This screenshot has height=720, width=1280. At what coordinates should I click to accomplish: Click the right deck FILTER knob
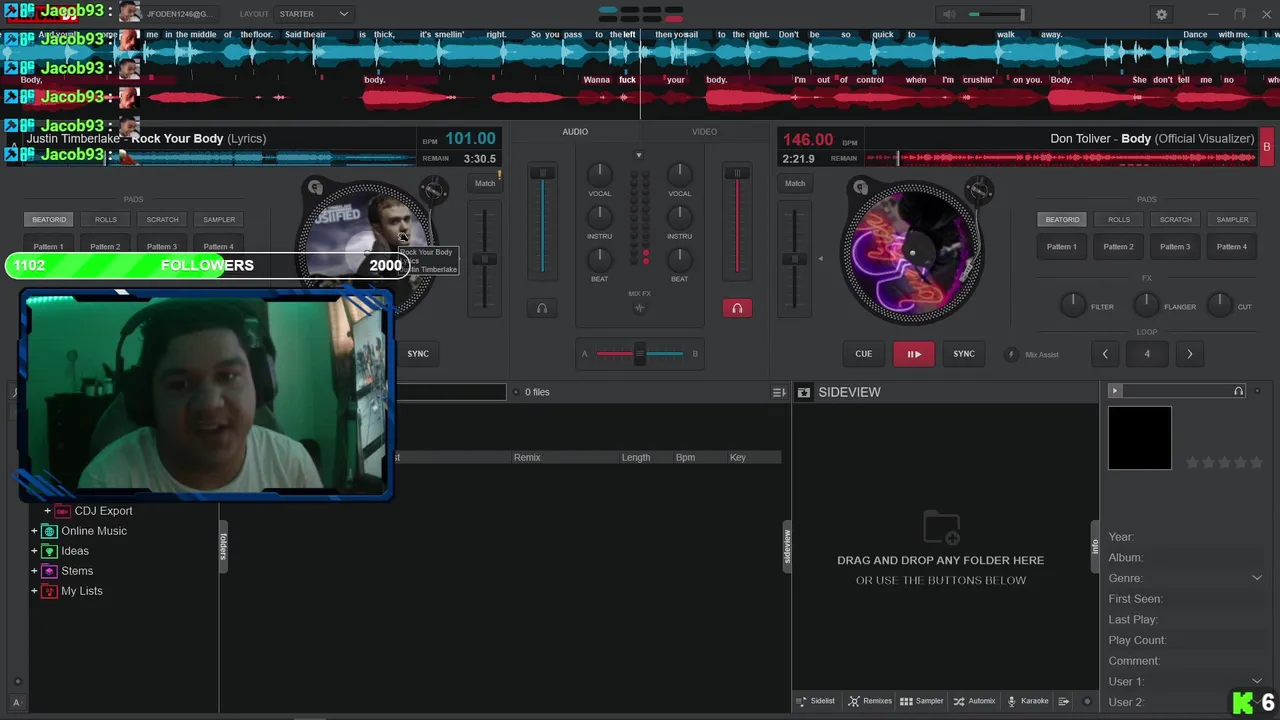click(1073, 305)
